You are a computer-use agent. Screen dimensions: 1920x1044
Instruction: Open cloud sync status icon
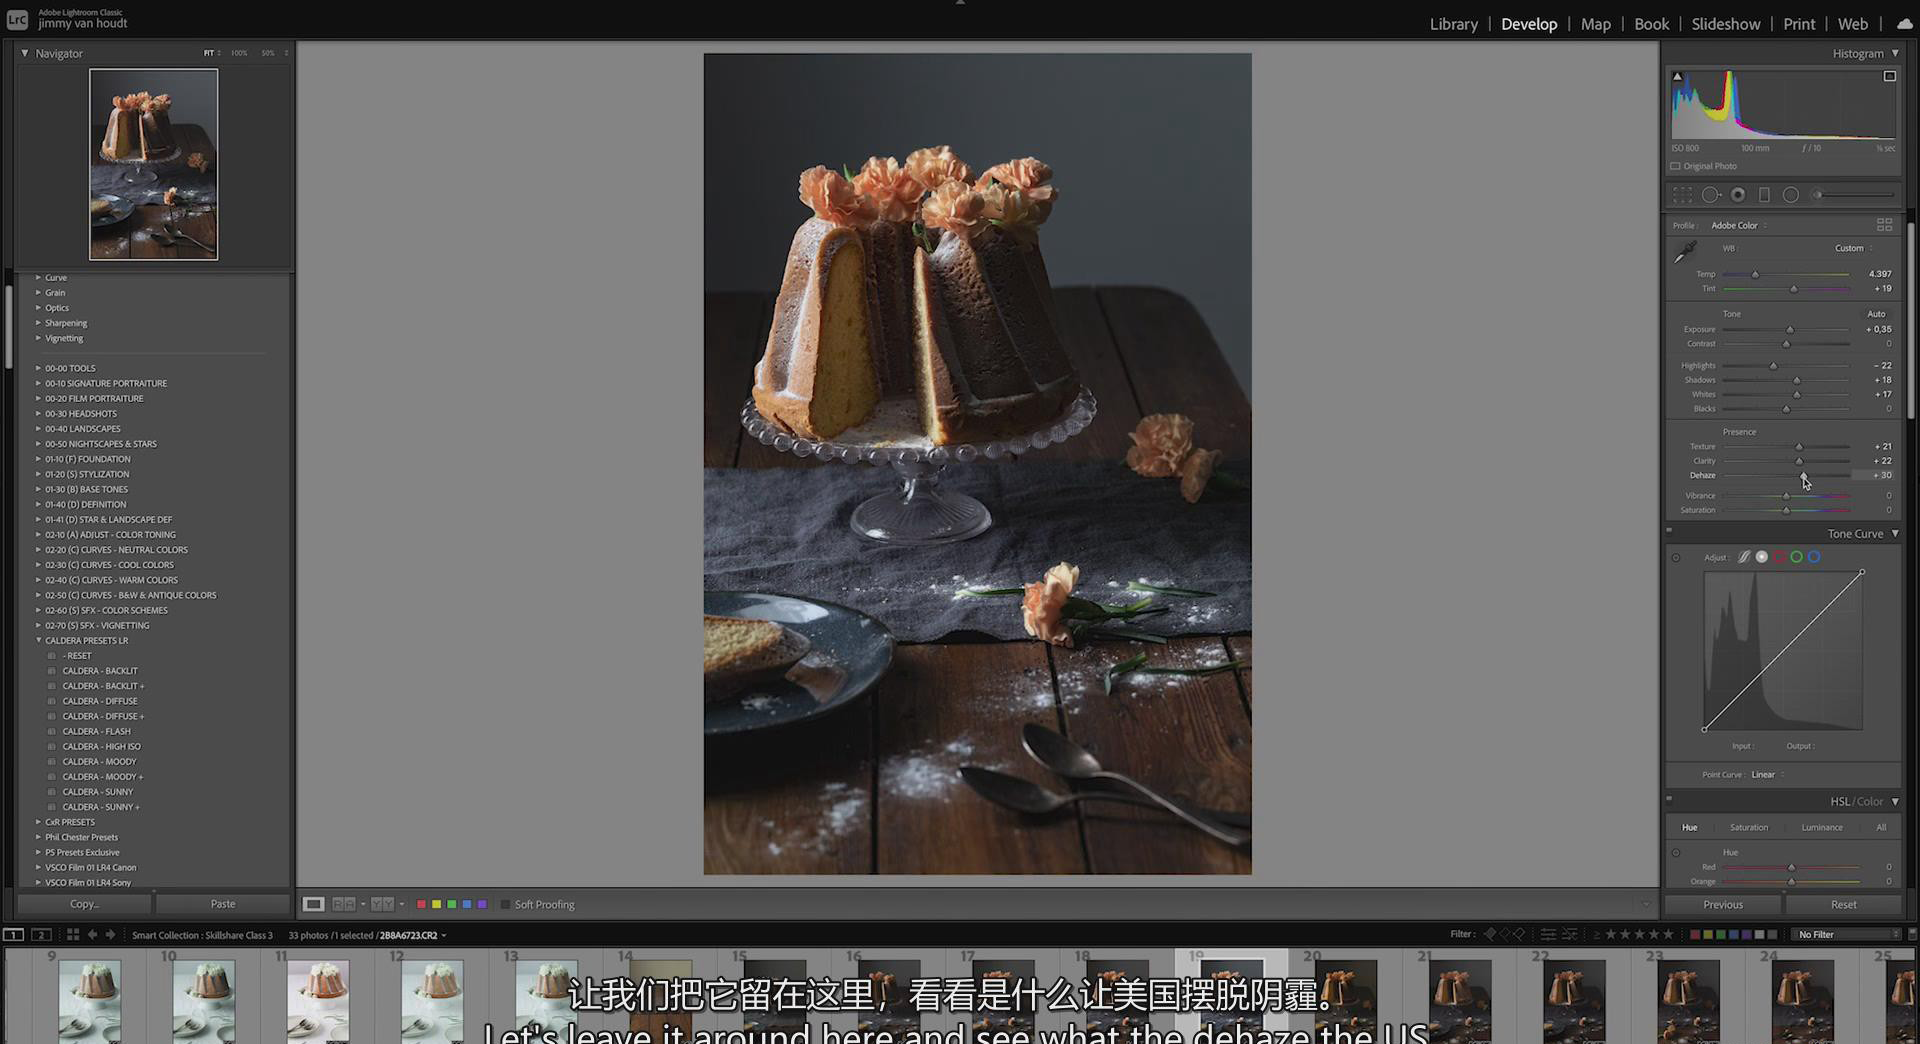tap(1904, 24)
